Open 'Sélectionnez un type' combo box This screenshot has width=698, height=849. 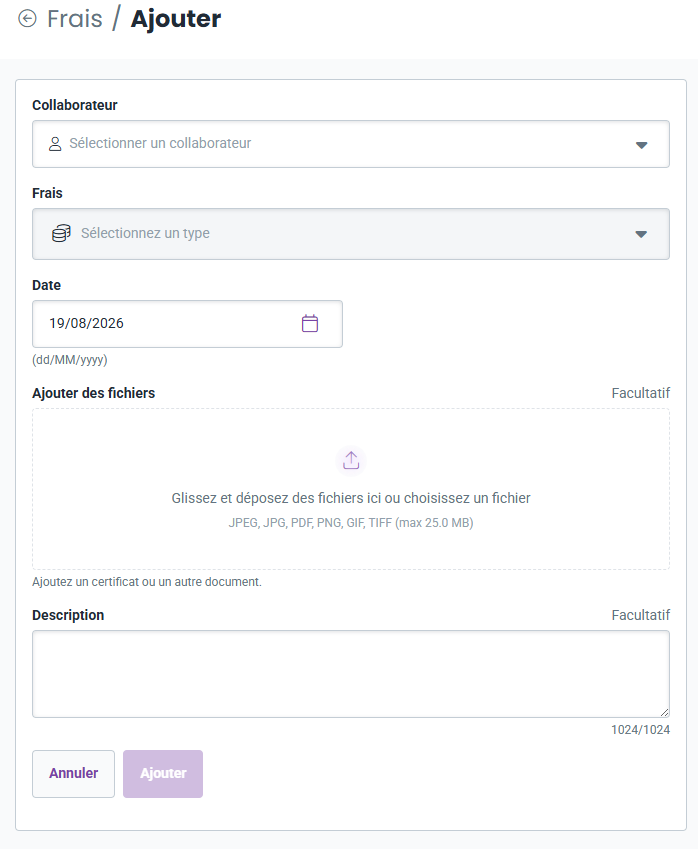pos(351,234)
